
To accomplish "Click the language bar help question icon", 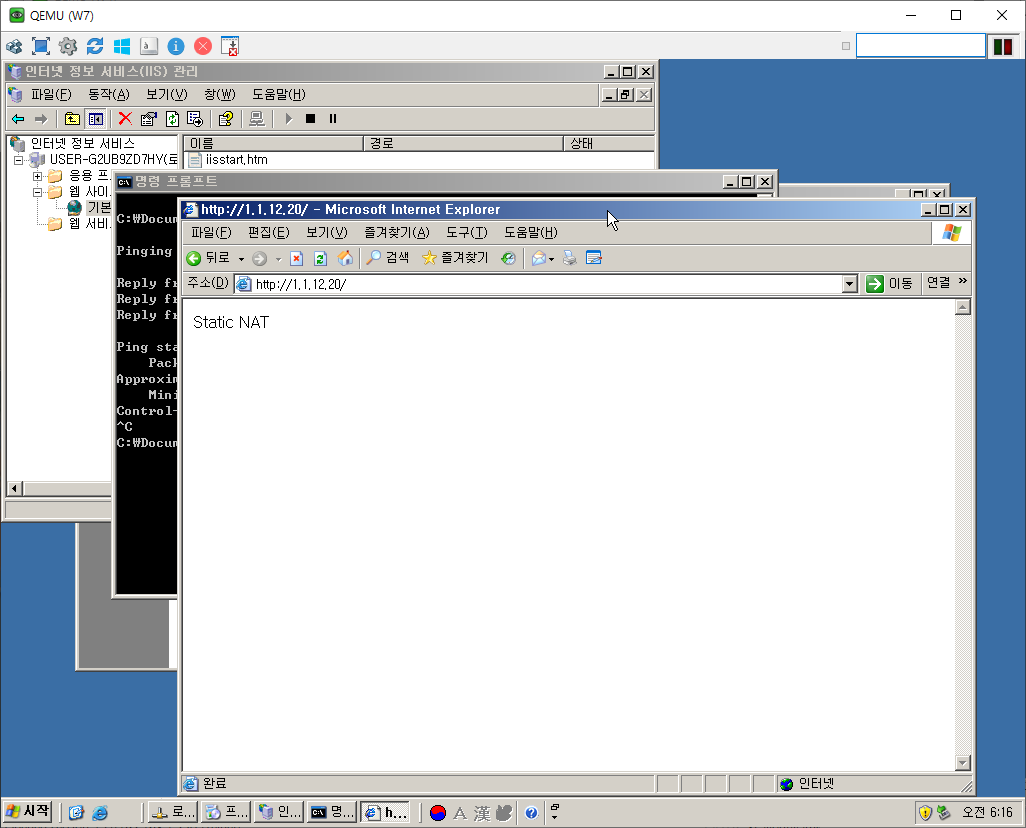I will (x=531, y=813).
